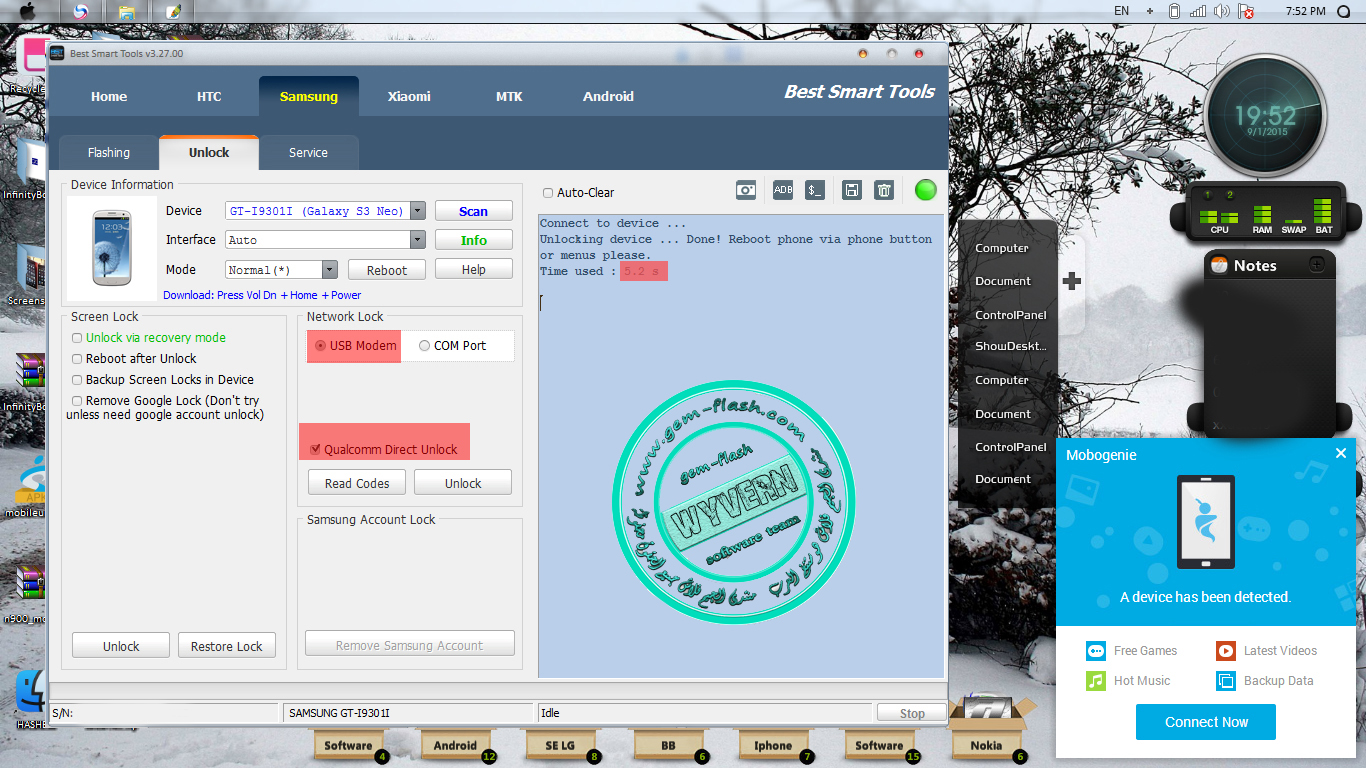
Task: Save the log with the floppy disk icon
Action: [852, 190]
